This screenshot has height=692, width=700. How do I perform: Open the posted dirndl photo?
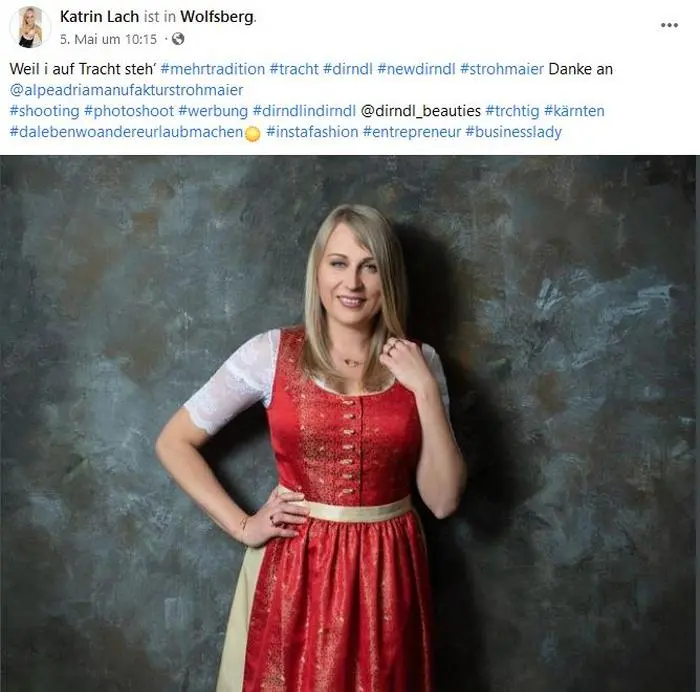[348, 423]
